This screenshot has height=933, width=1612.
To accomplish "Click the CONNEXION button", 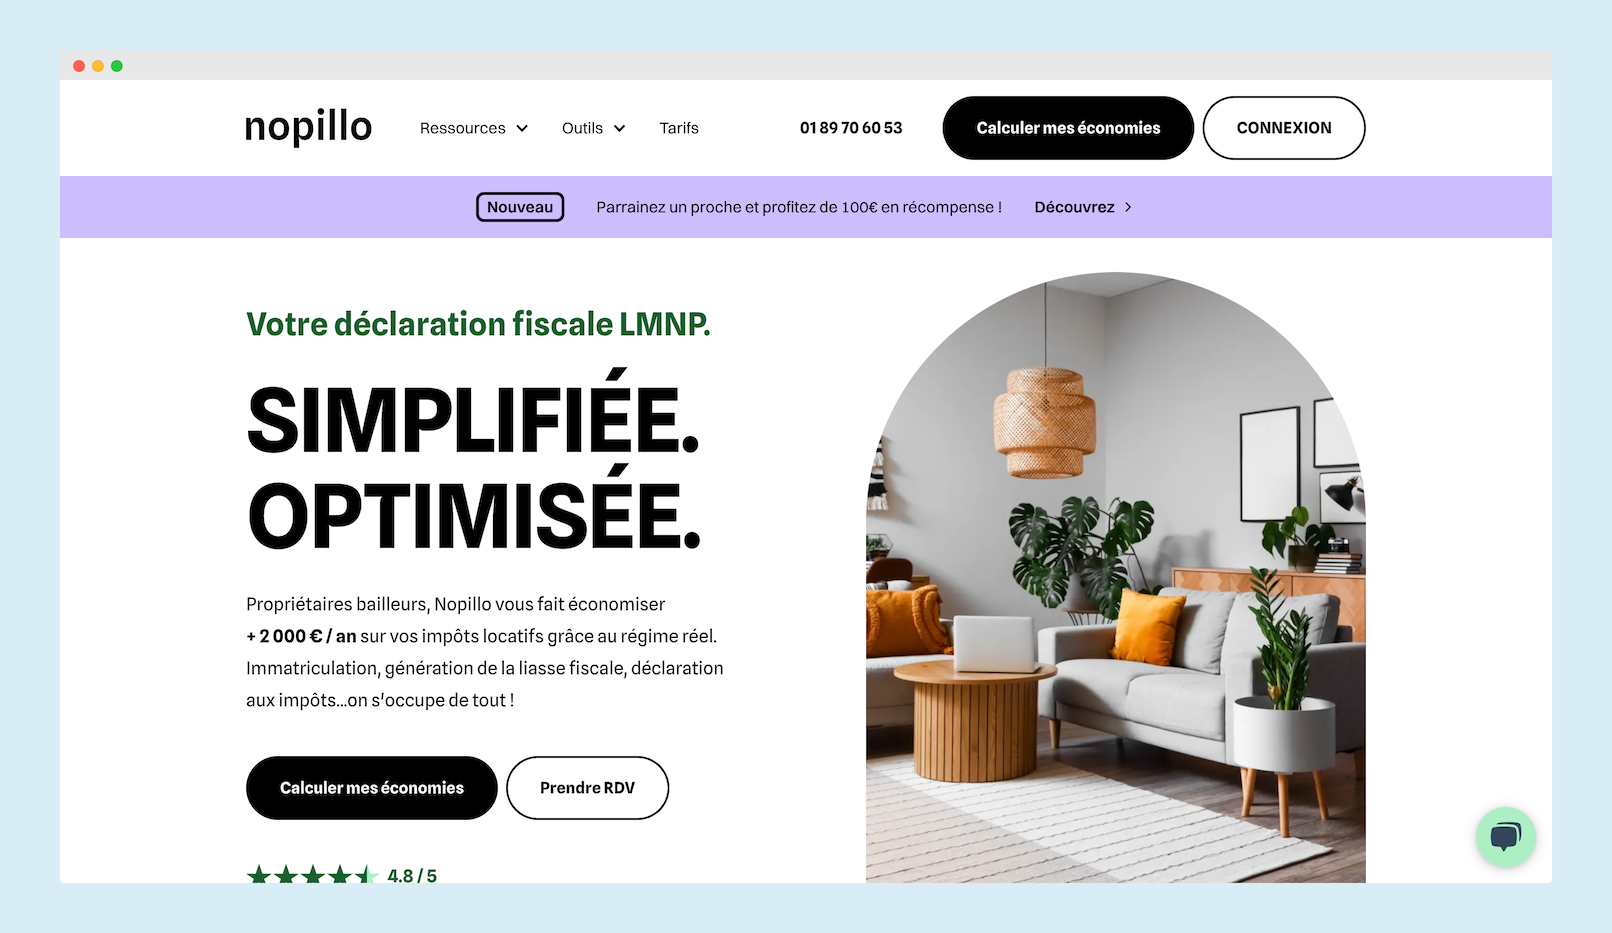I will pos(1284,128).
